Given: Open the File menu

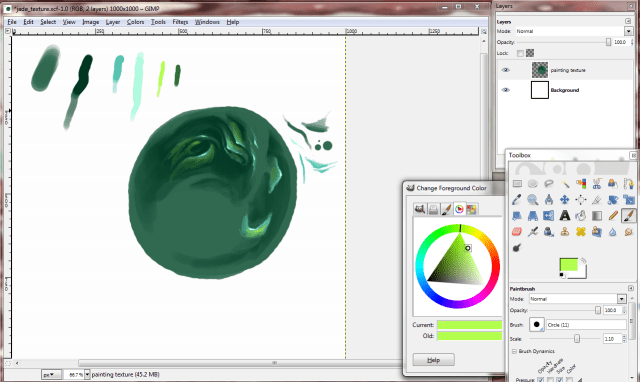Looking at the screenshot, I should coord(12,22).
